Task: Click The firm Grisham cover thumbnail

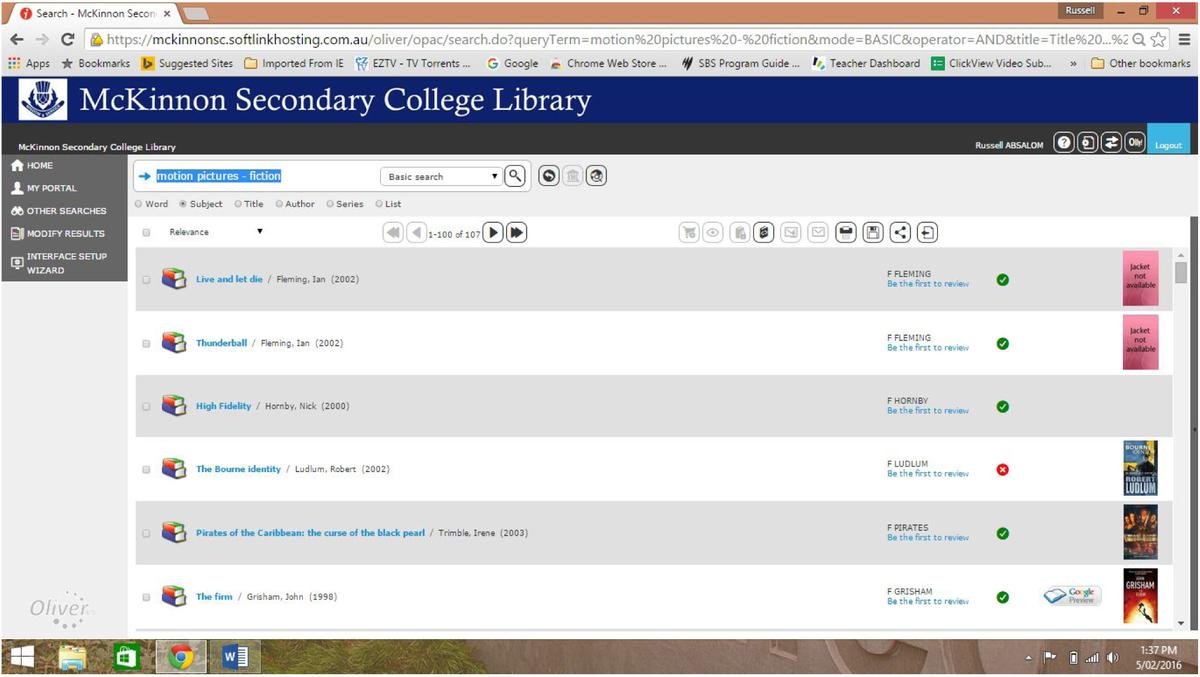Action: 1140,596
